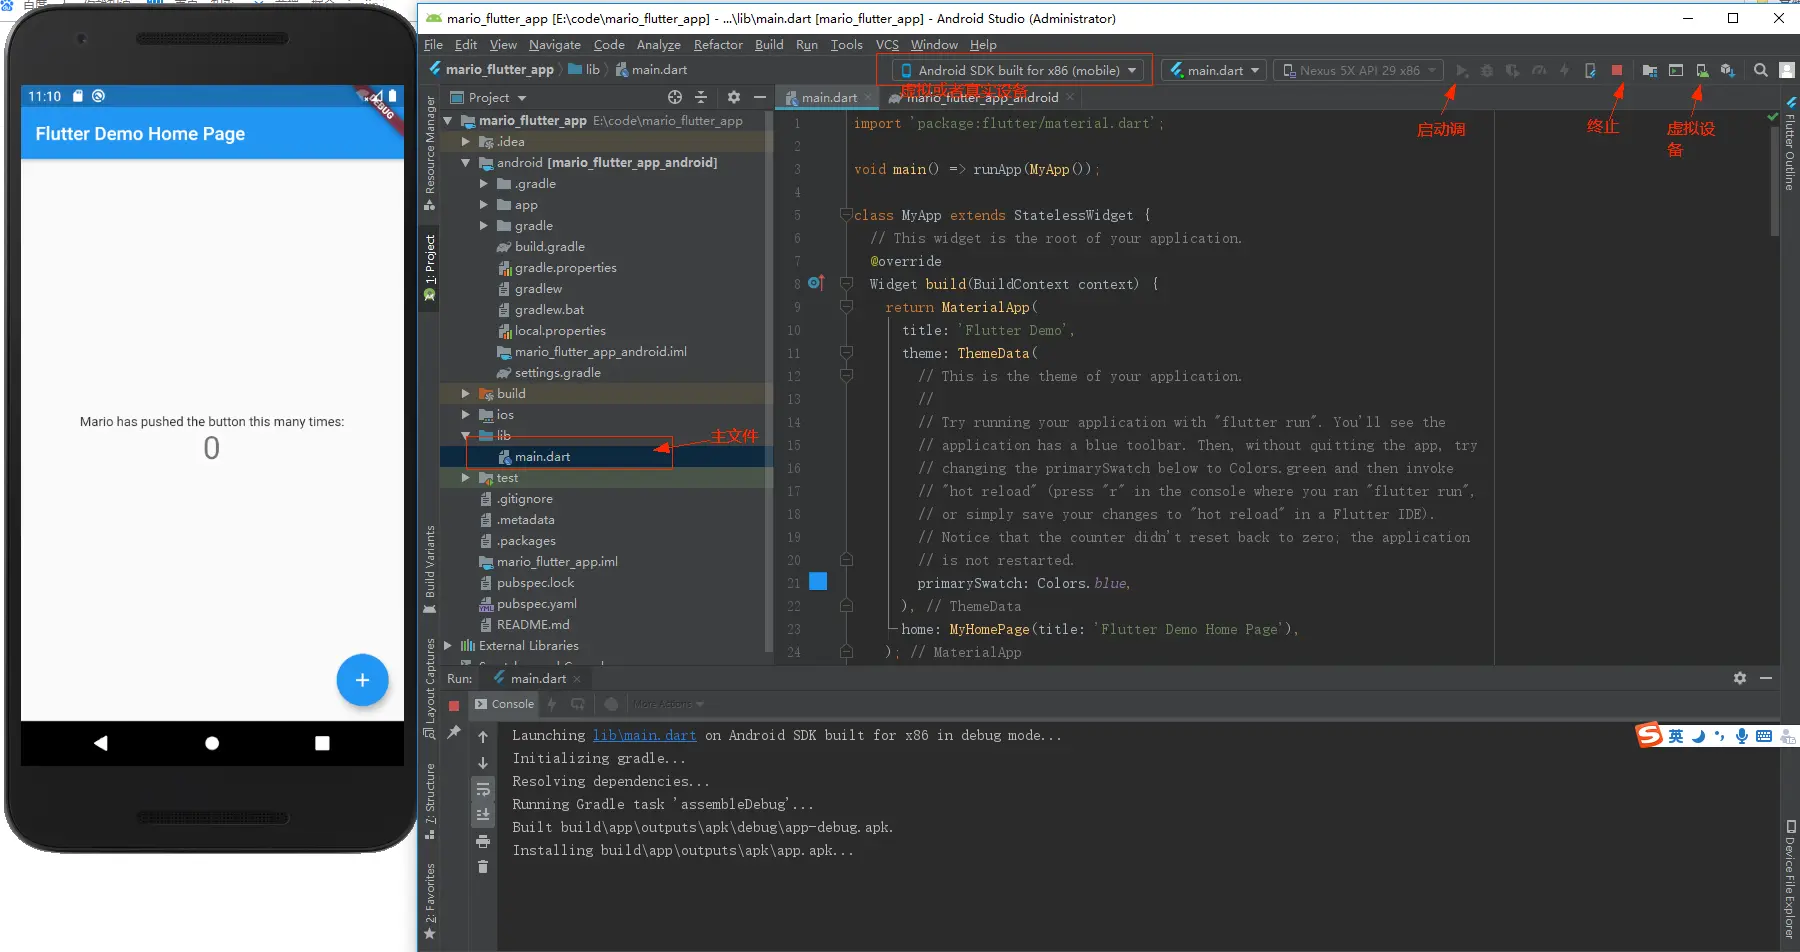This screenshot has width=1800, height=952.
Task: Click the clear console trash icon
Action: tap(483, 867)
